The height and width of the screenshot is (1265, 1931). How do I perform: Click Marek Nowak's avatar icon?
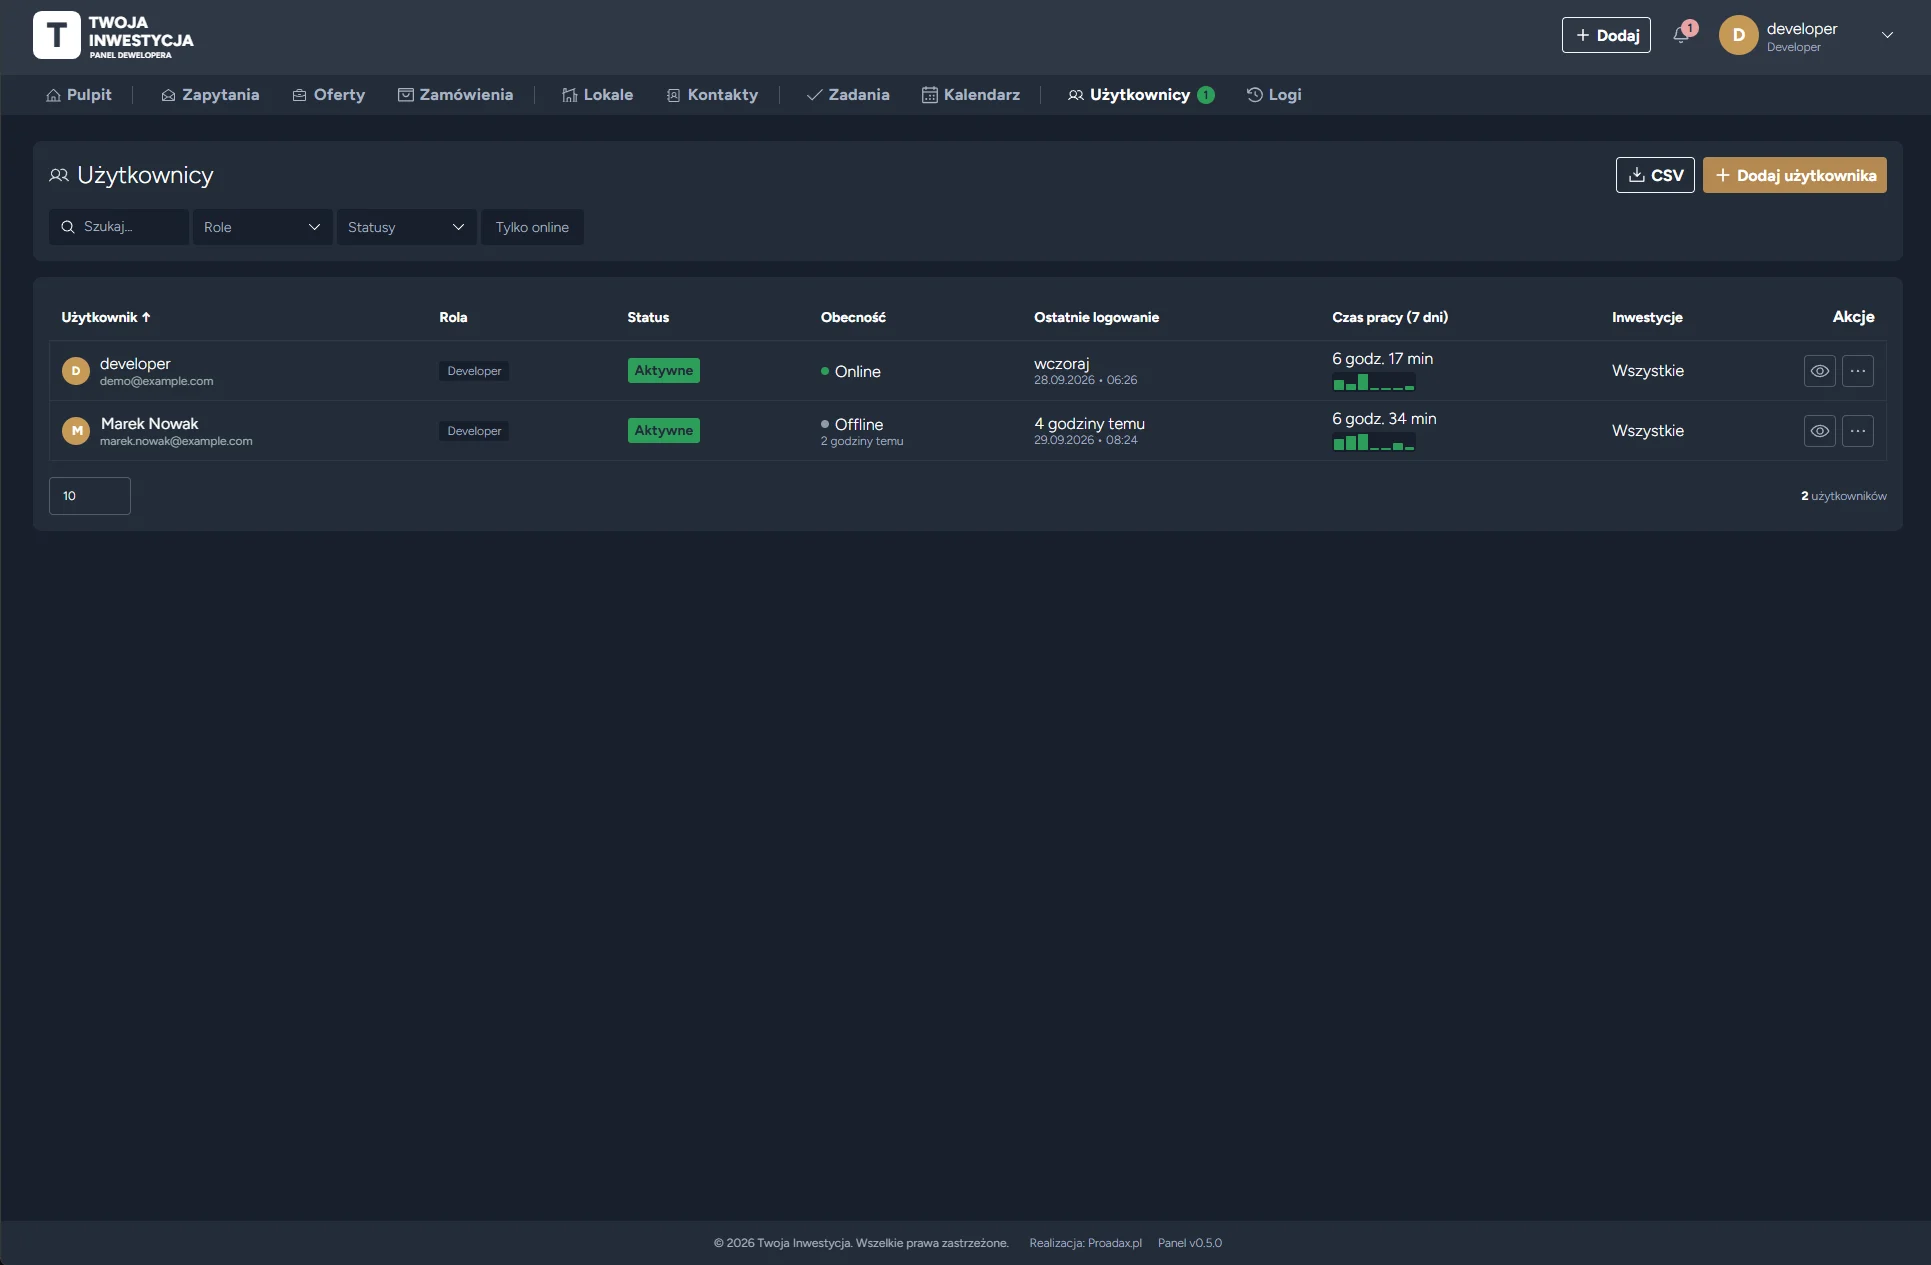pos(76,431)
